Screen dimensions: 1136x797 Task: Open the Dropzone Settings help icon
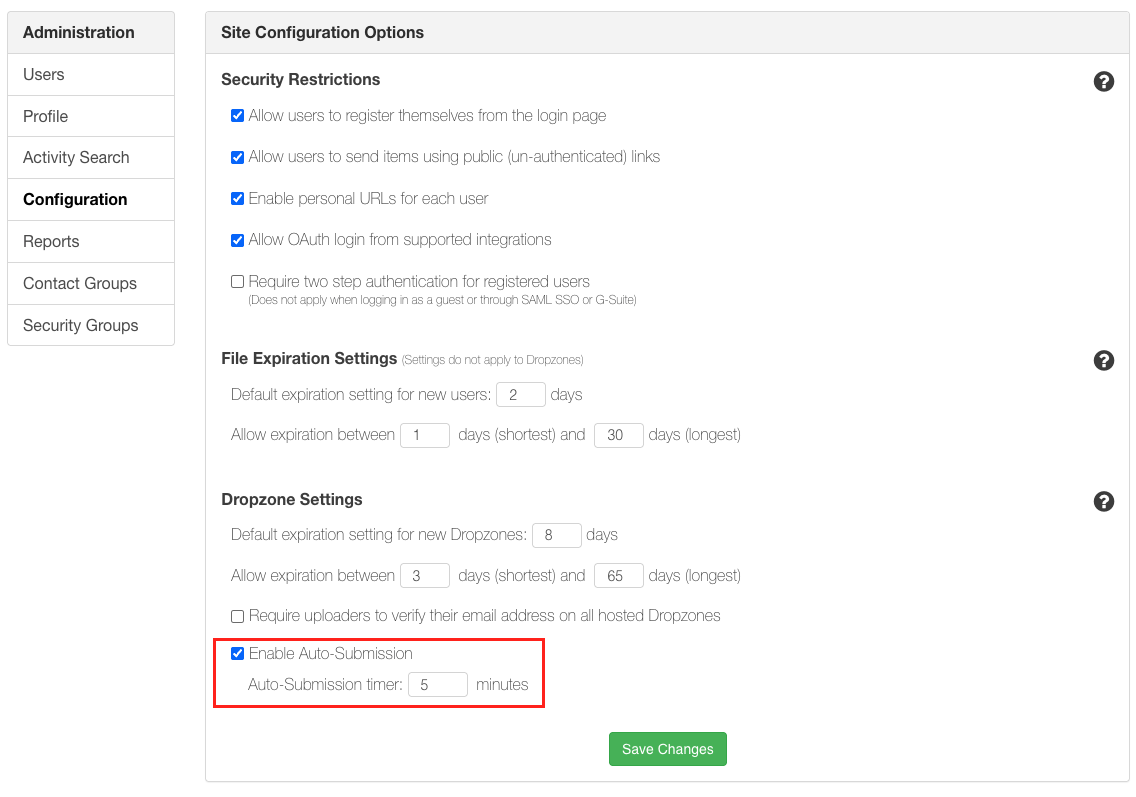pyautogui.click(x=1104, y=501)
